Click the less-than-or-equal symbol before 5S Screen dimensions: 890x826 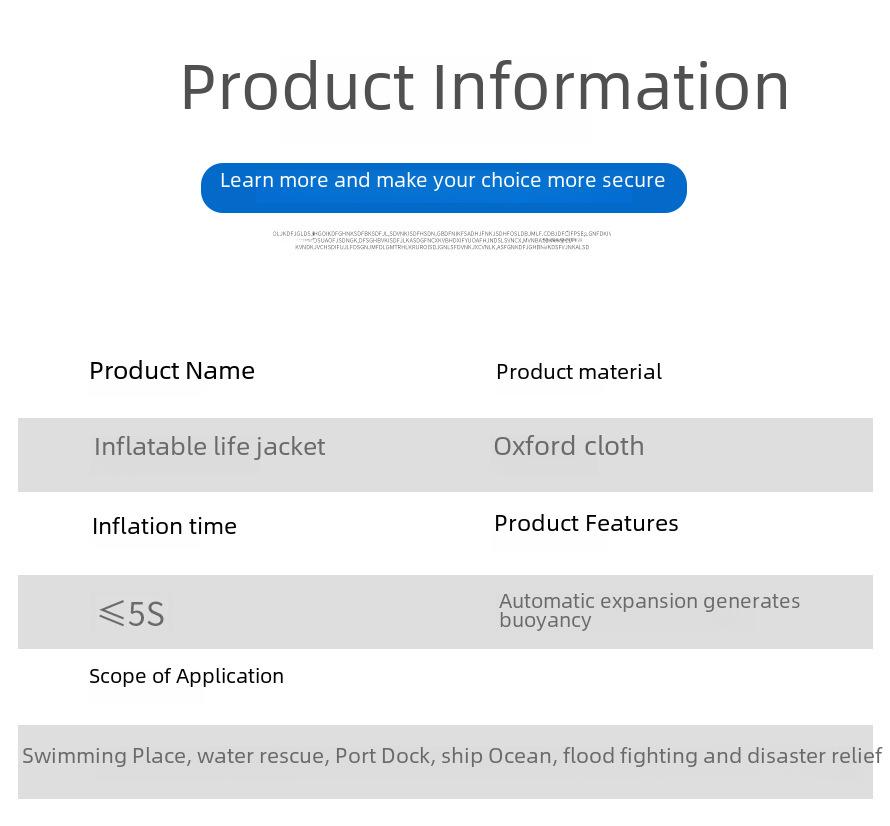coord(111,614)
